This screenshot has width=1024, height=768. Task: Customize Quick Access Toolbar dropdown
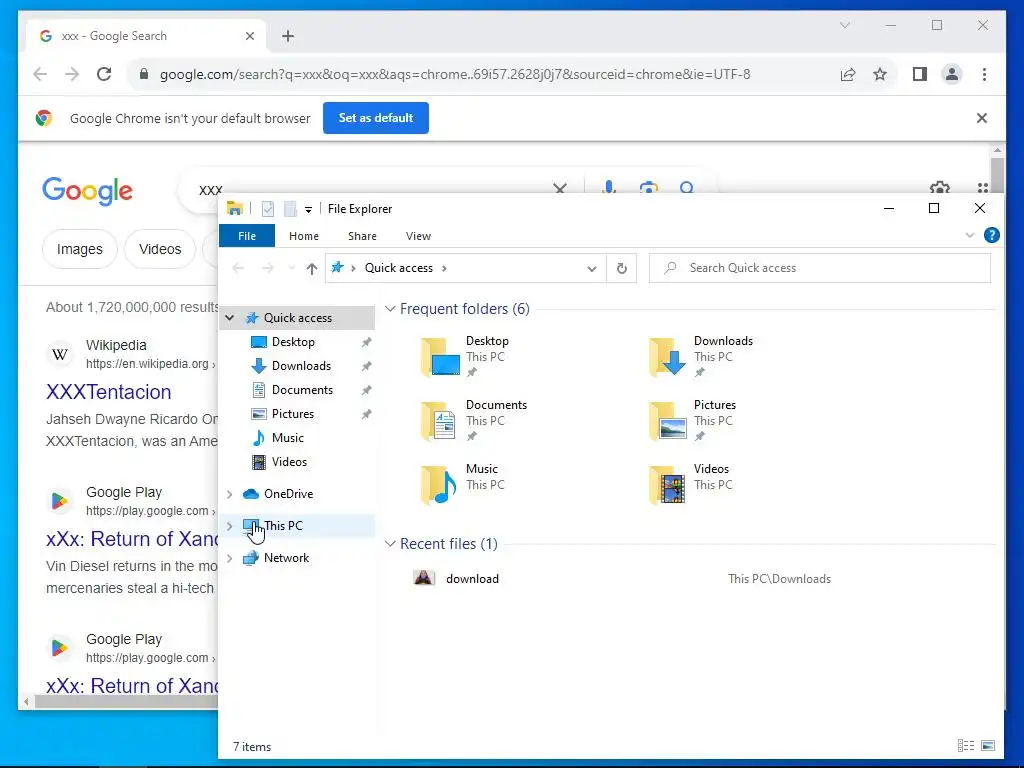(308, 210)
